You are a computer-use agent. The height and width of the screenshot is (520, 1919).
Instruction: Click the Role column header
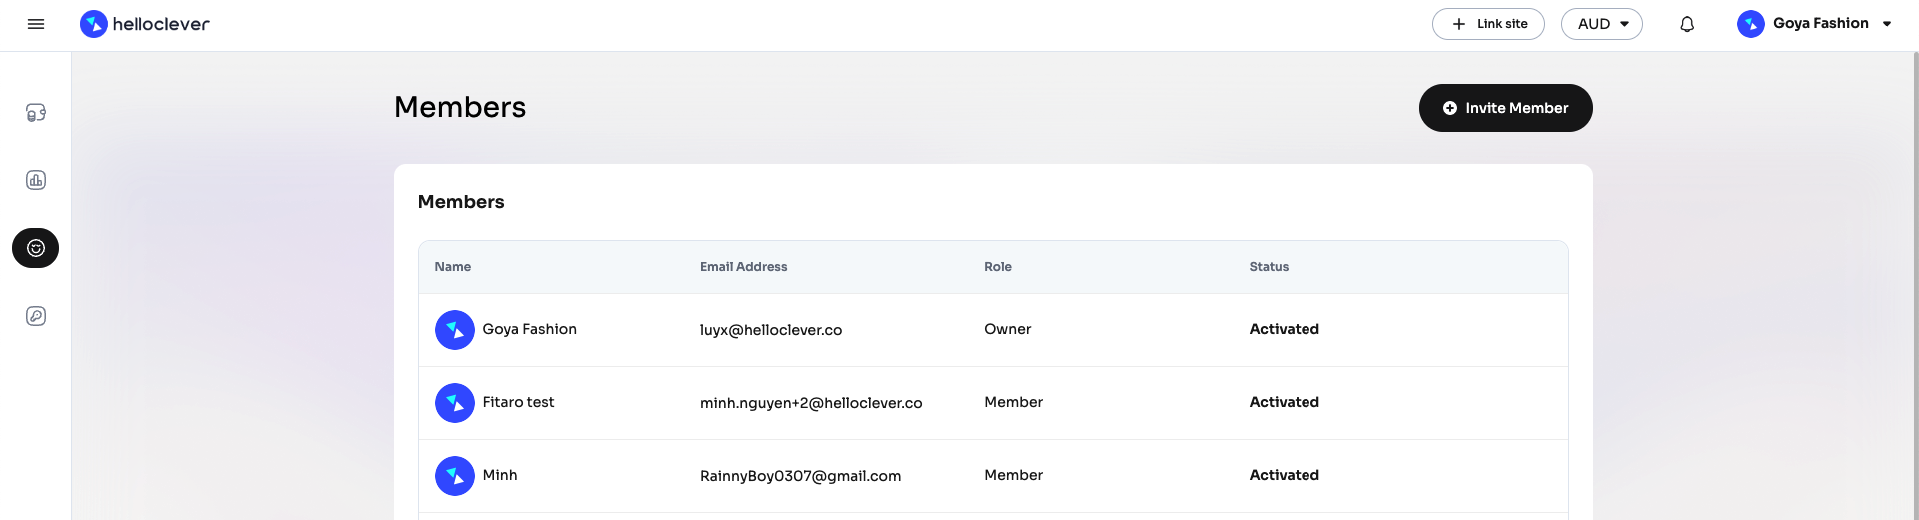coord(997,267)
